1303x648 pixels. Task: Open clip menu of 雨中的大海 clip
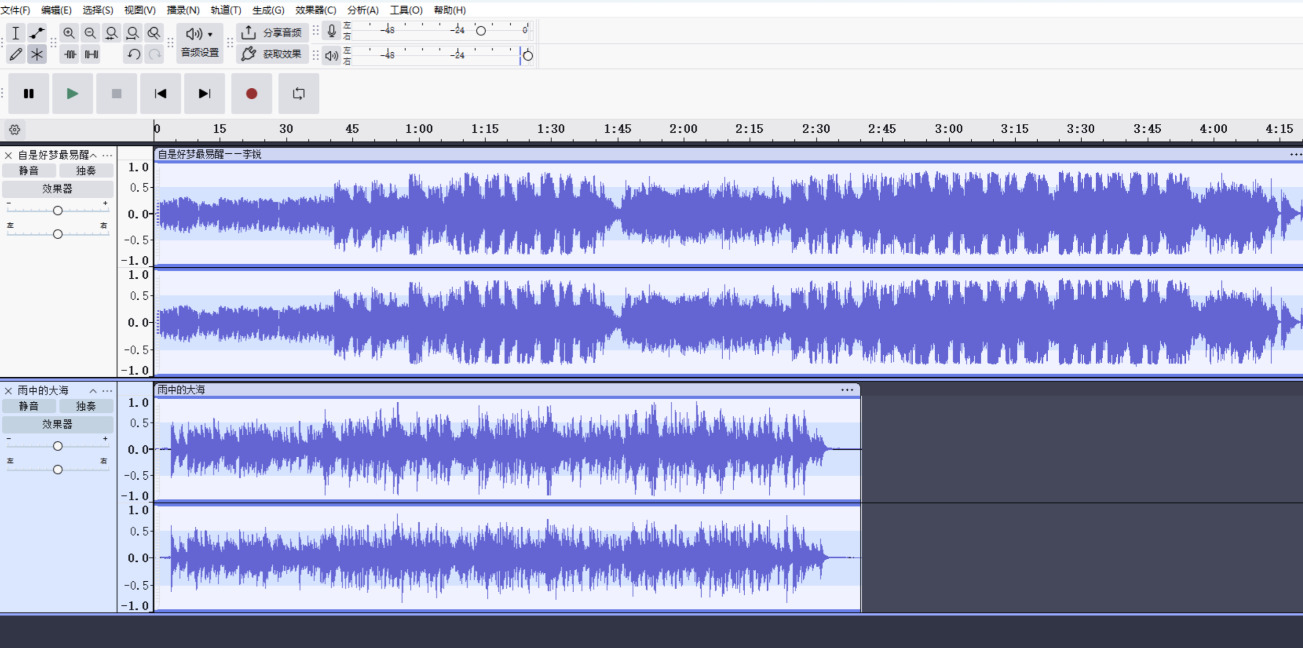pos(847,390)
